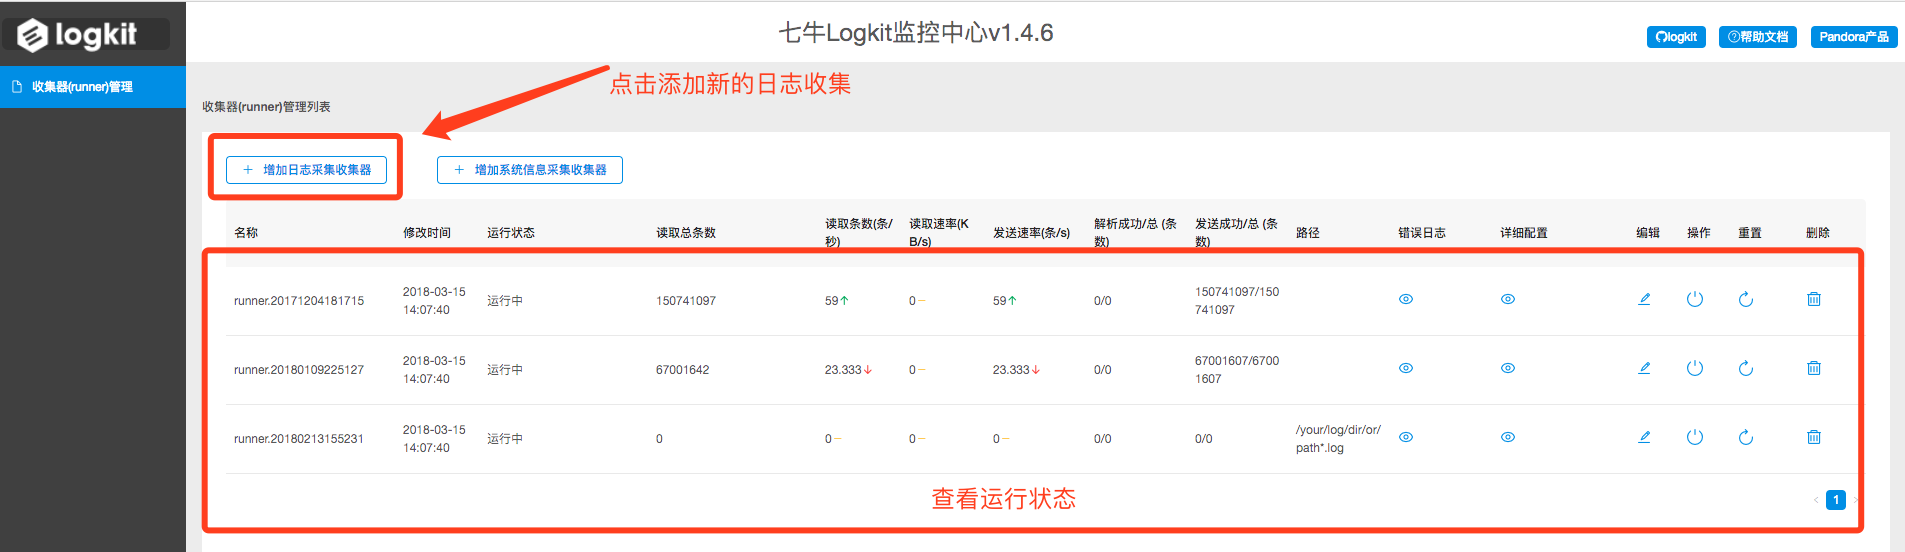The width and height of the screenshot is (1905, 552).
Task: Show detailed config of runner.20180109225127
Action: tap(1508, 368)
